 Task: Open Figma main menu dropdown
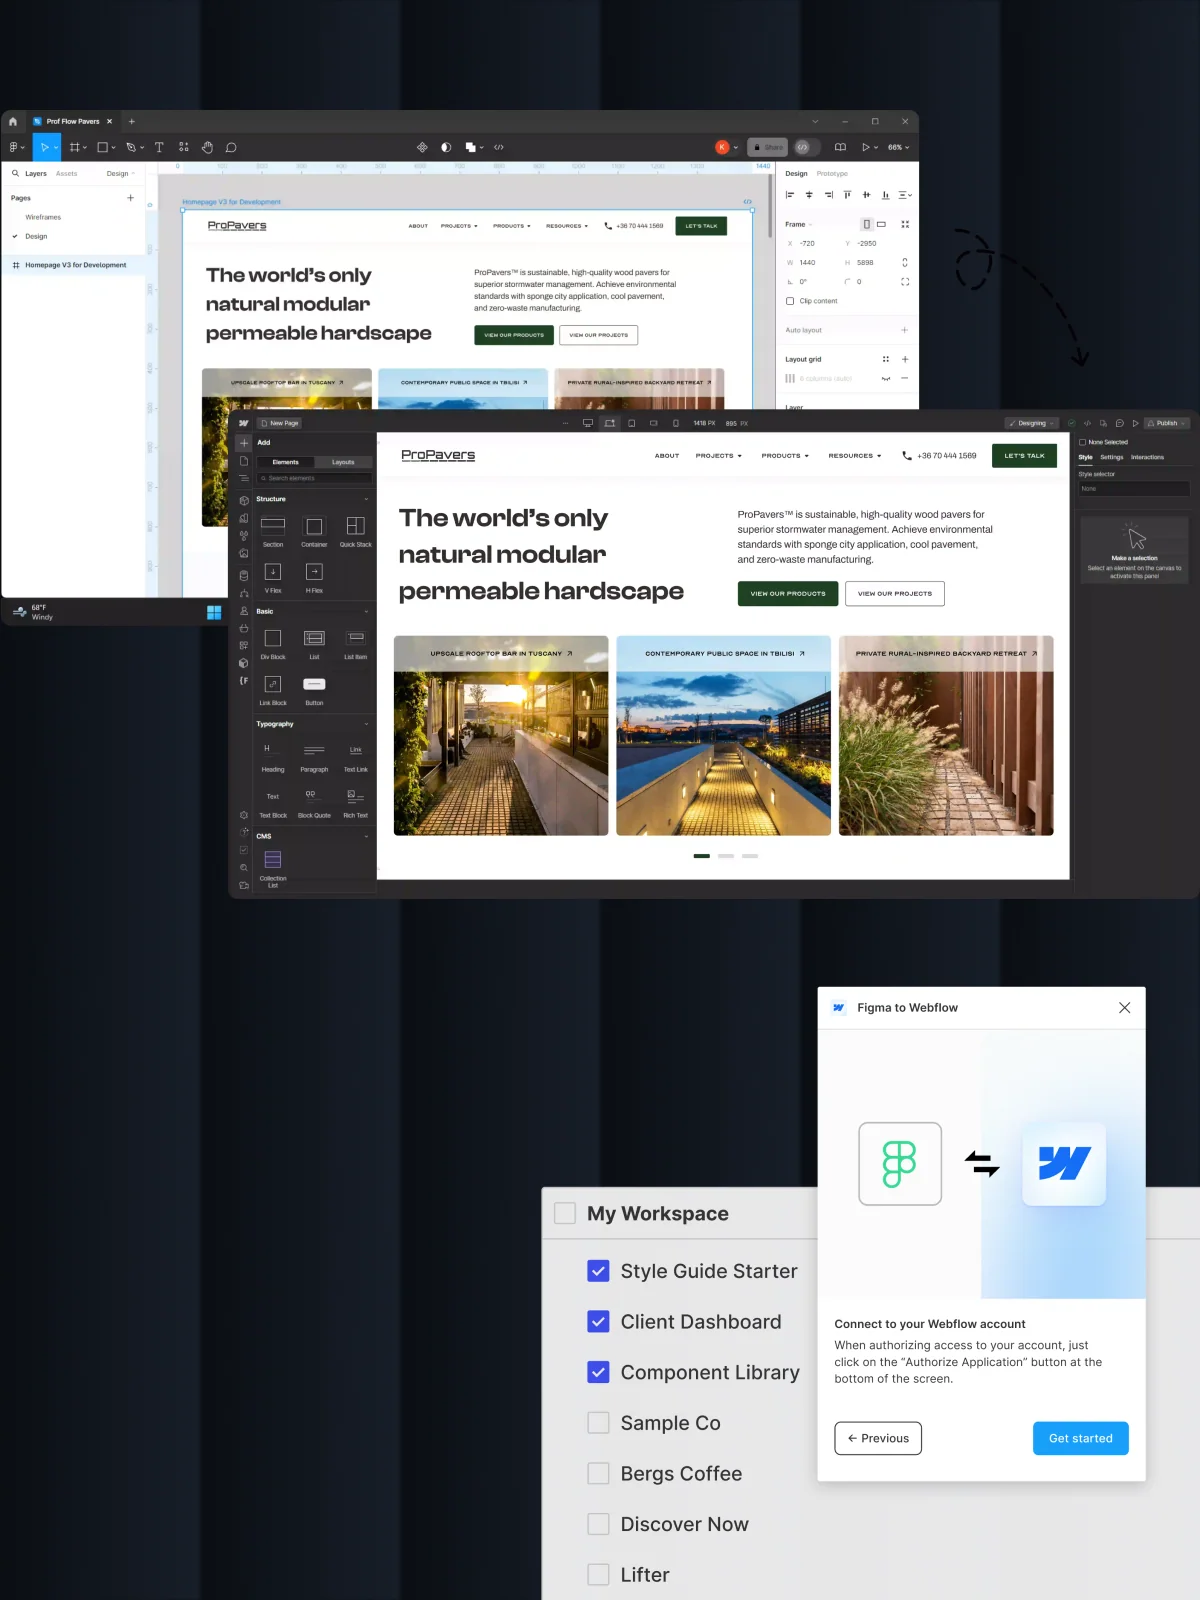[x=16, y=147]
